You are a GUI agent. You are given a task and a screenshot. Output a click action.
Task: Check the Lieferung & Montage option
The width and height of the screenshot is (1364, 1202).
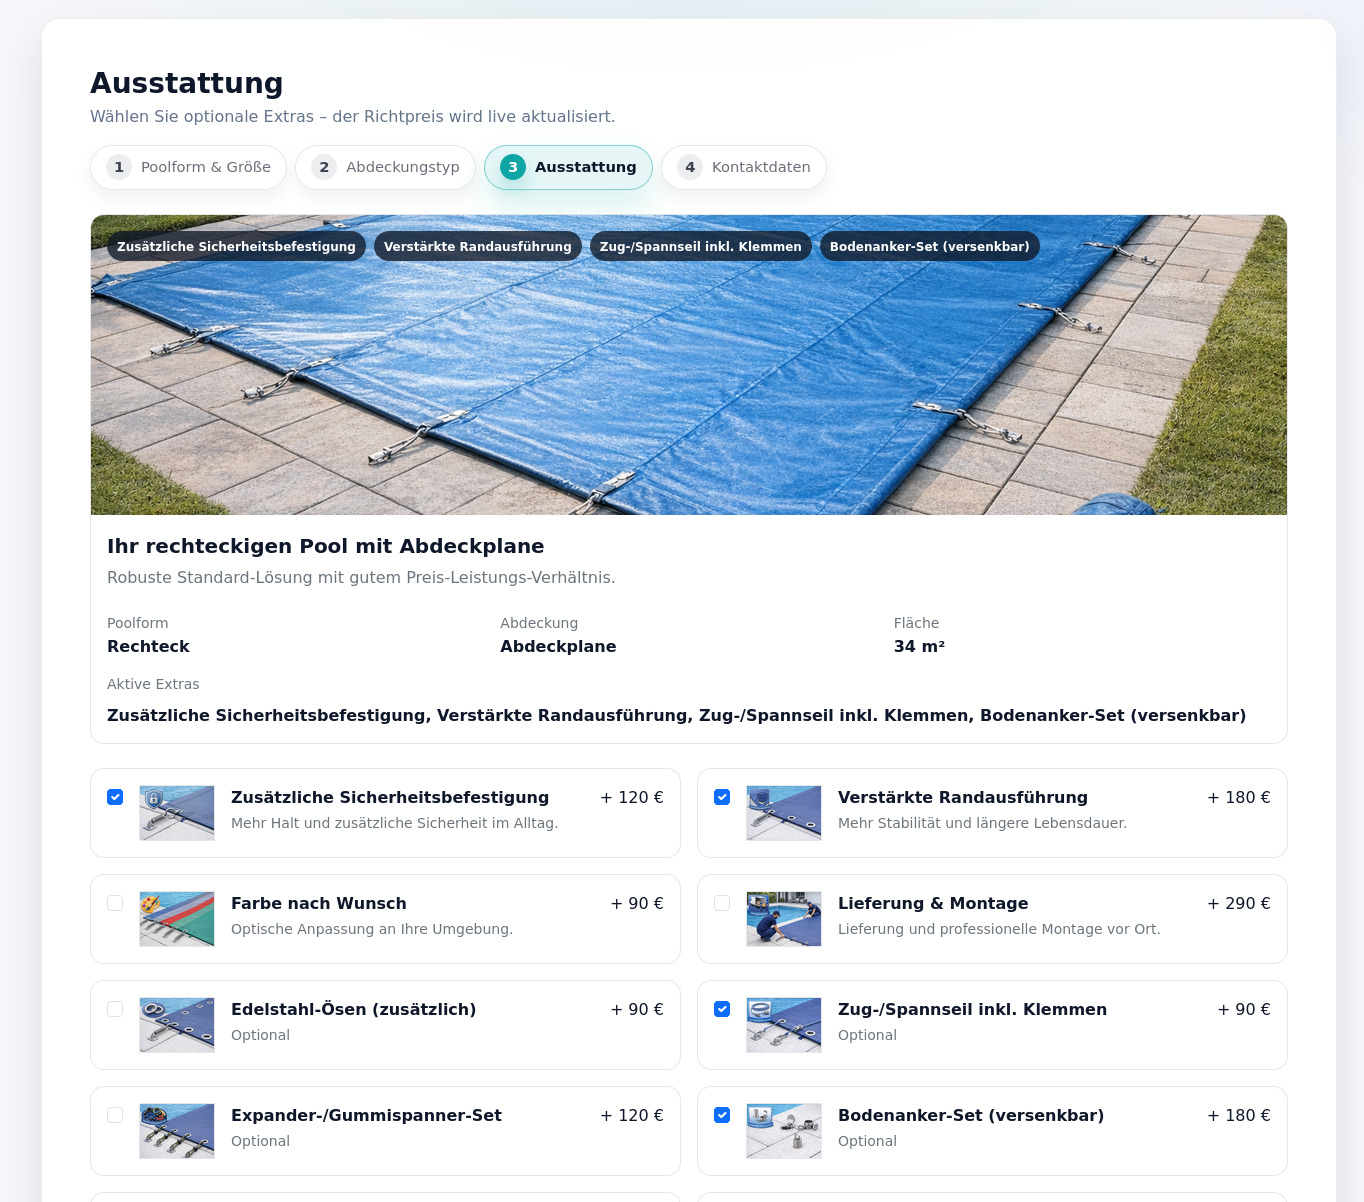(x=722, y=903)
